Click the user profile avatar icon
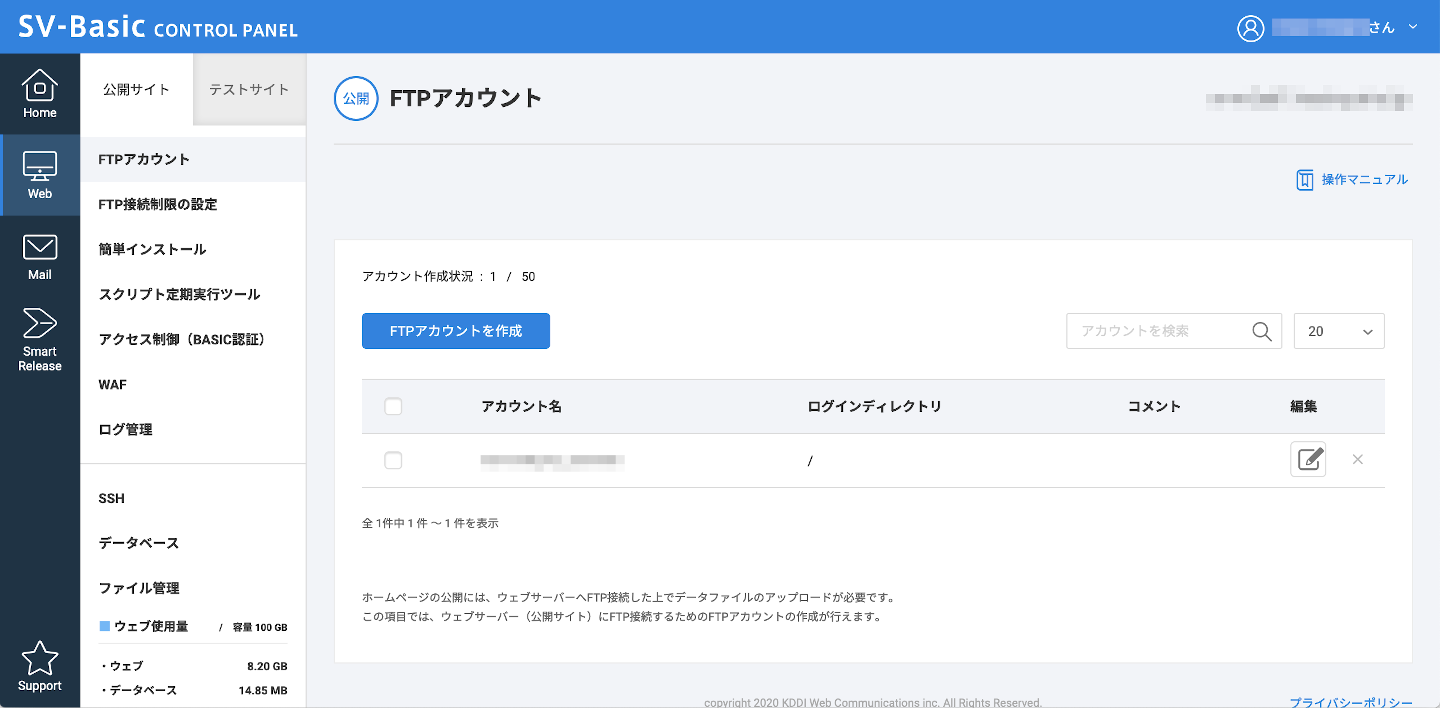 point(1250,27)
